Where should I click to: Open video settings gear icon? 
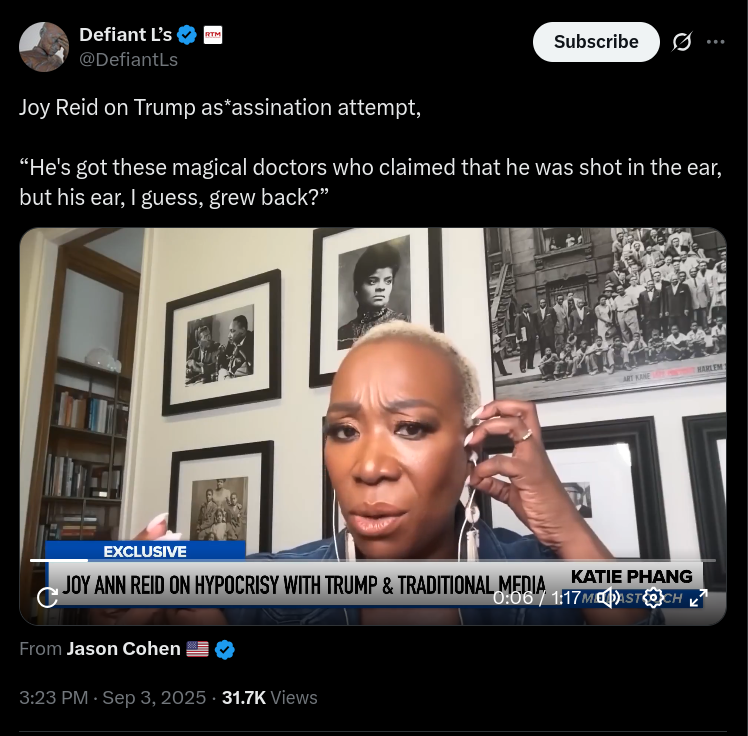pyautogui.click(x=653, y=597)
